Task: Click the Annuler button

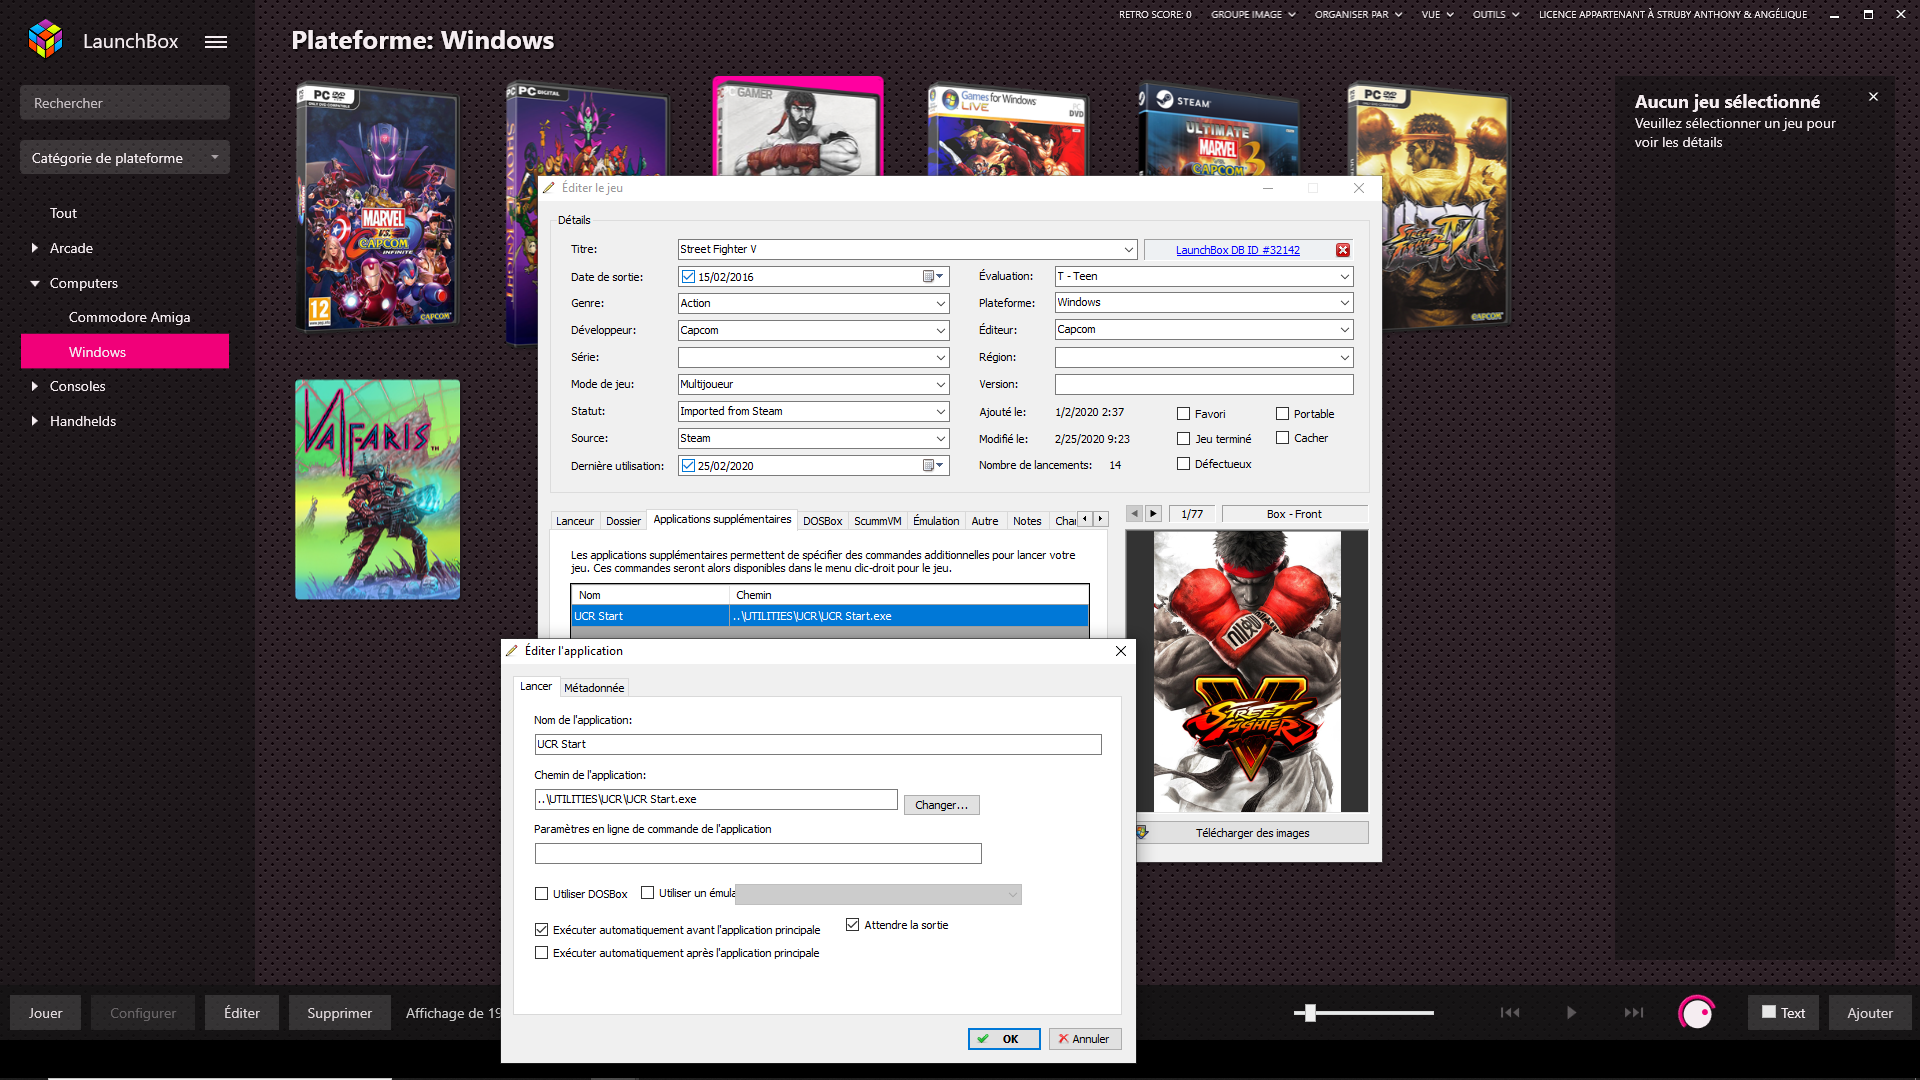Action: [x=1085, y=1039]
